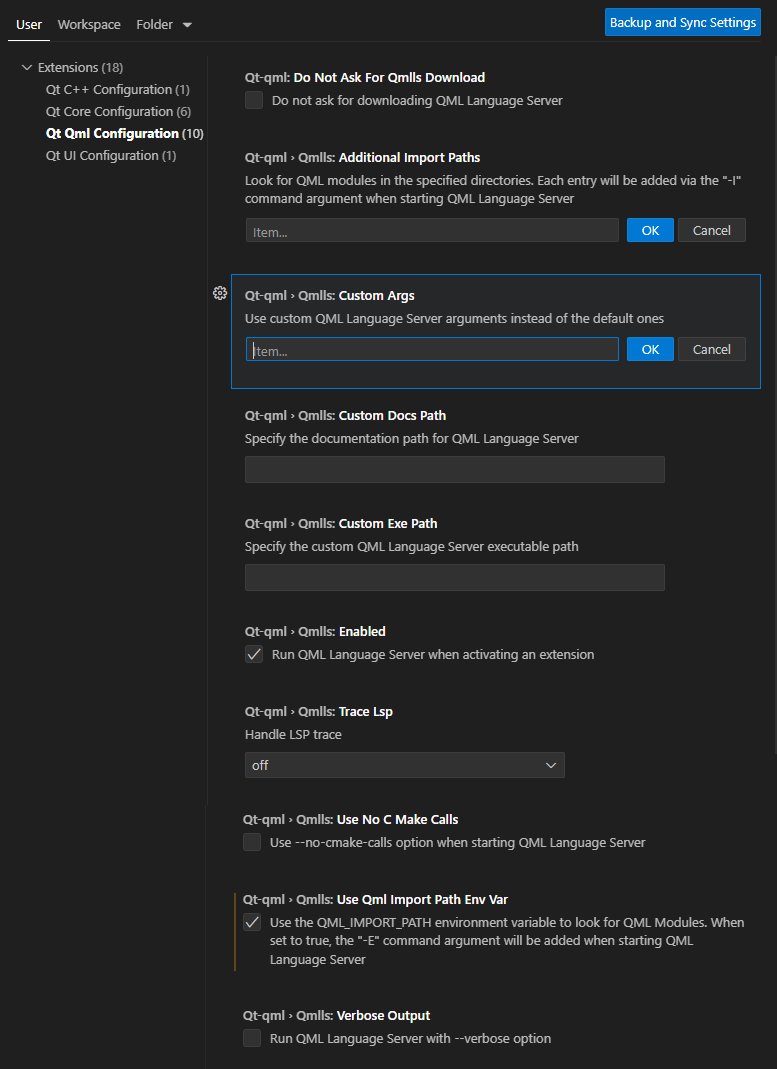Screen dimensions: 777x1069
Task: Enable Verbose Output for QML Language Server
Action: [x=252, y=1037]
